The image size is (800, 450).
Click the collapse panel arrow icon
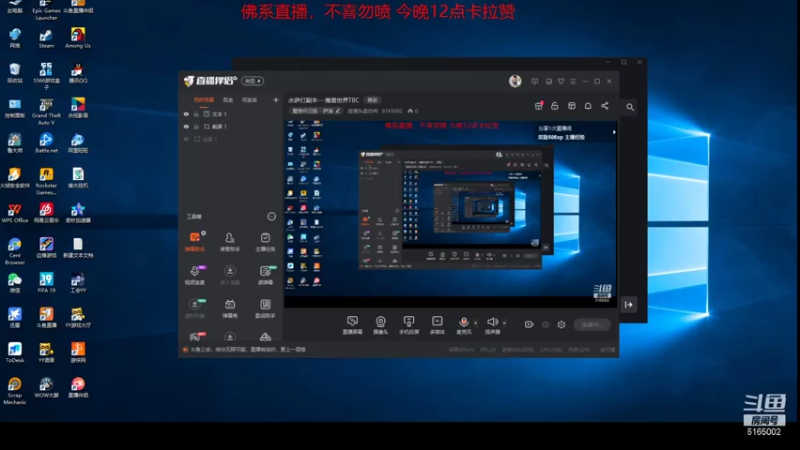(x=629, y=305)
